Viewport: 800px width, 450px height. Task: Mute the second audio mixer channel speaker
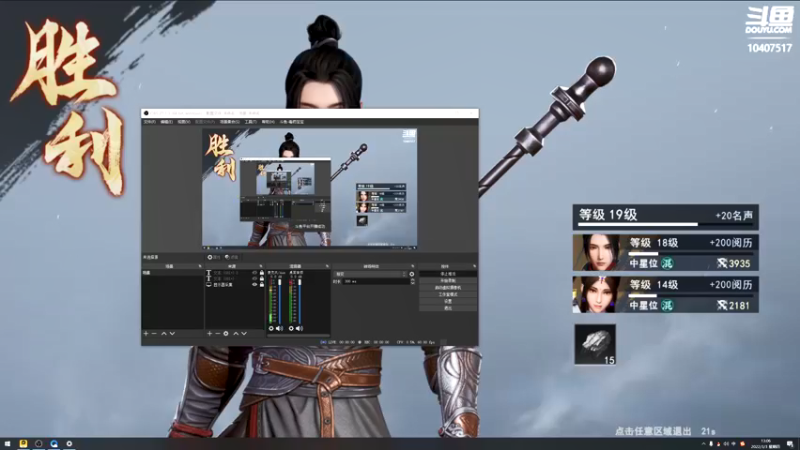[299, 329]
